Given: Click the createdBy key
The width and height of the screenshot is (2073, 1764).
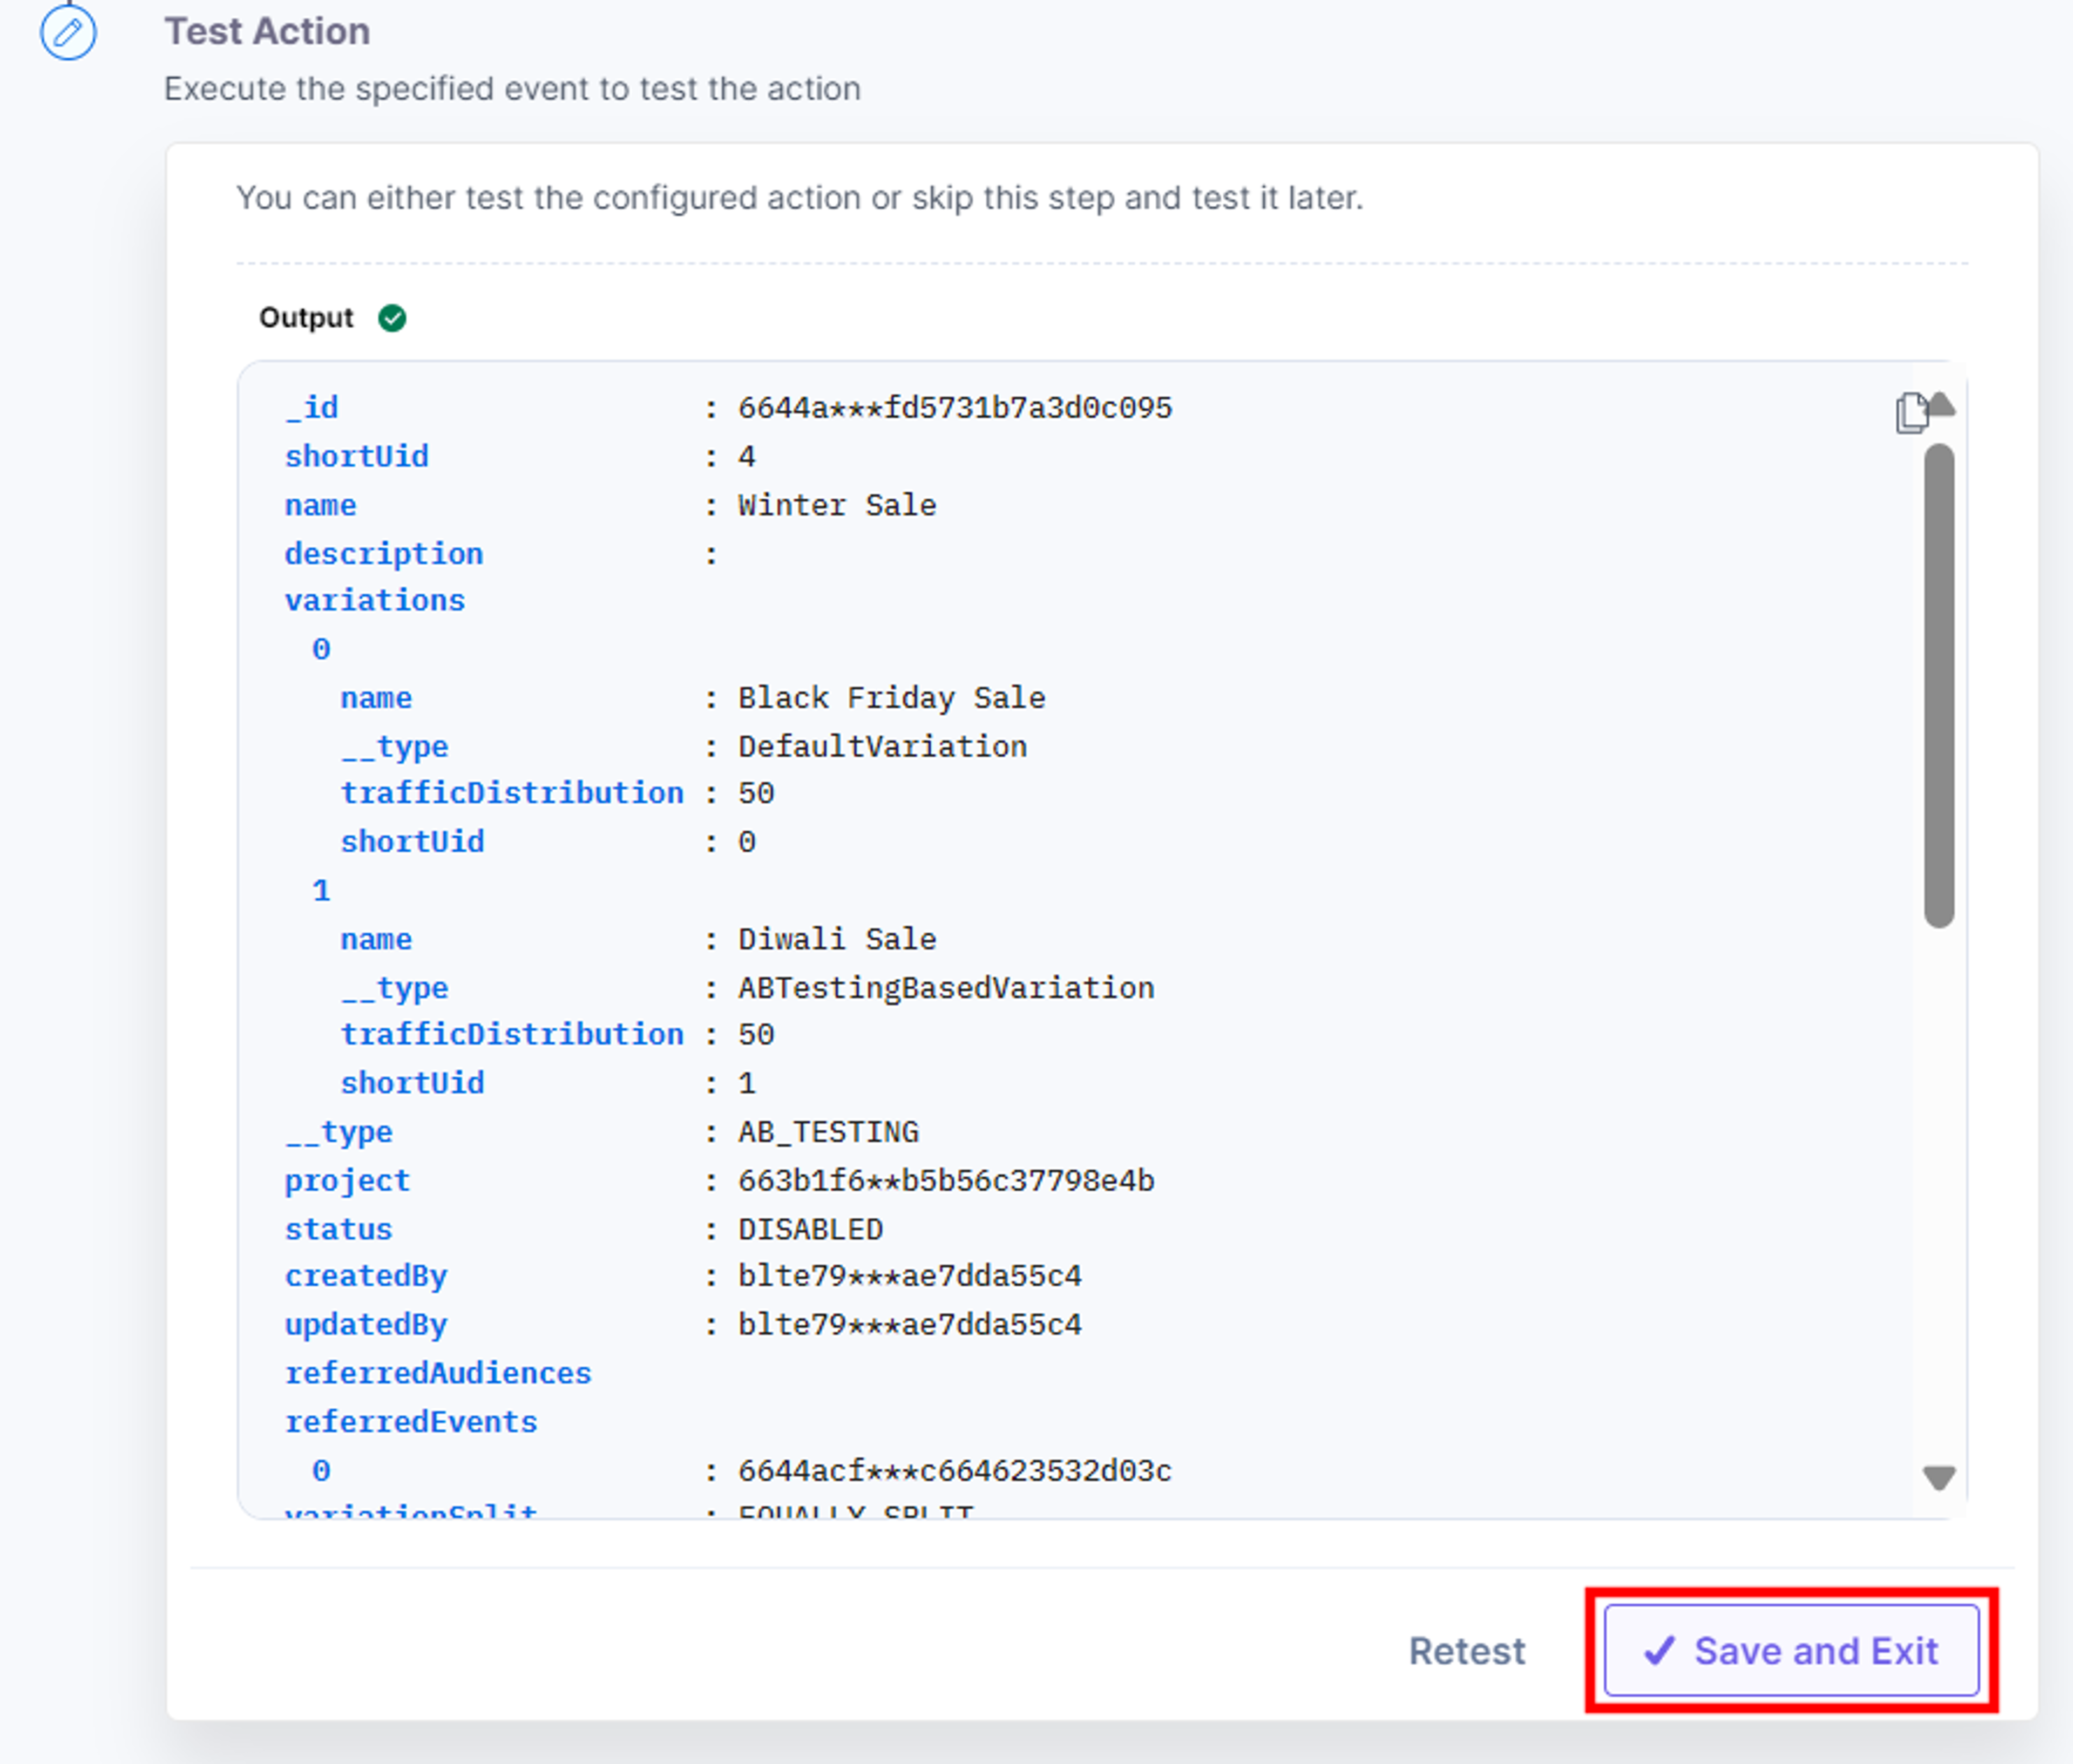Looking at the screenshot, I should click(366, 1277).
